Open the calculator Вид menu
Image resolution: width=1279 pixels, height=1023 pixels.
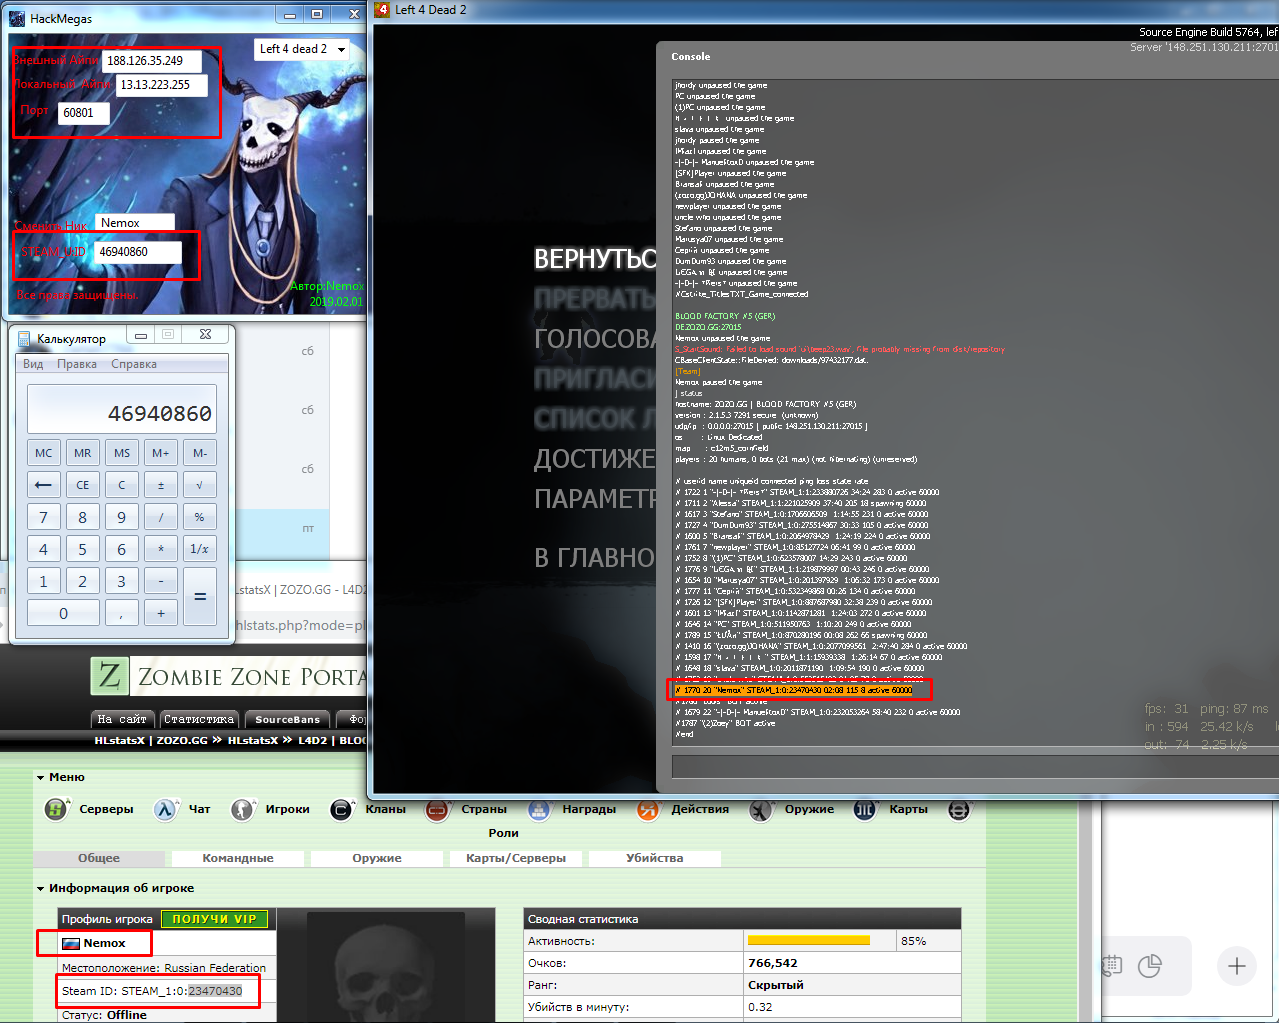(33, 364)
